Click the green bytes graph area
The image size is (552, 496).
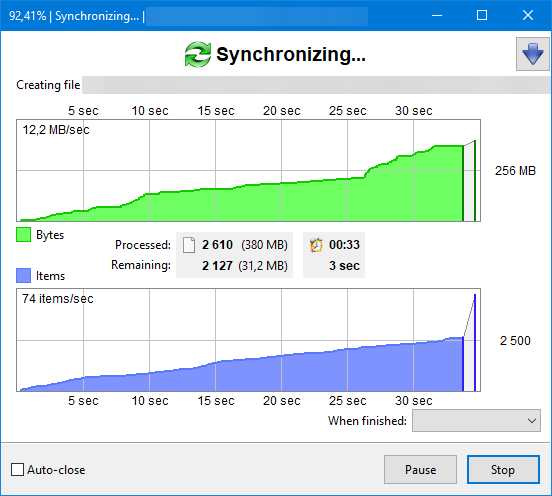click(x=248, y=170)
